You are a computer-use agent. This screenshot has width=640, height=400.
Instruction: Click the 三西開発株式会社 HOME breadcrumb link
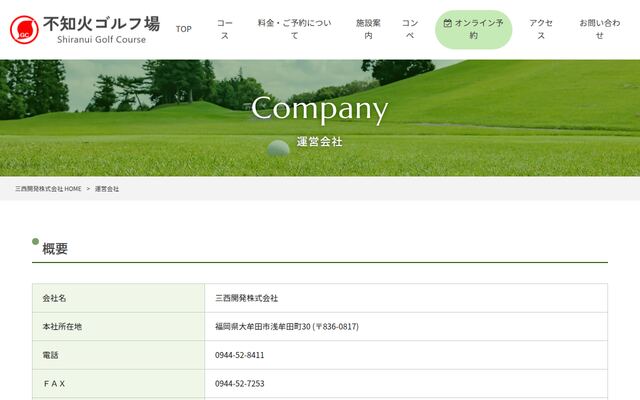click(48, 189)
